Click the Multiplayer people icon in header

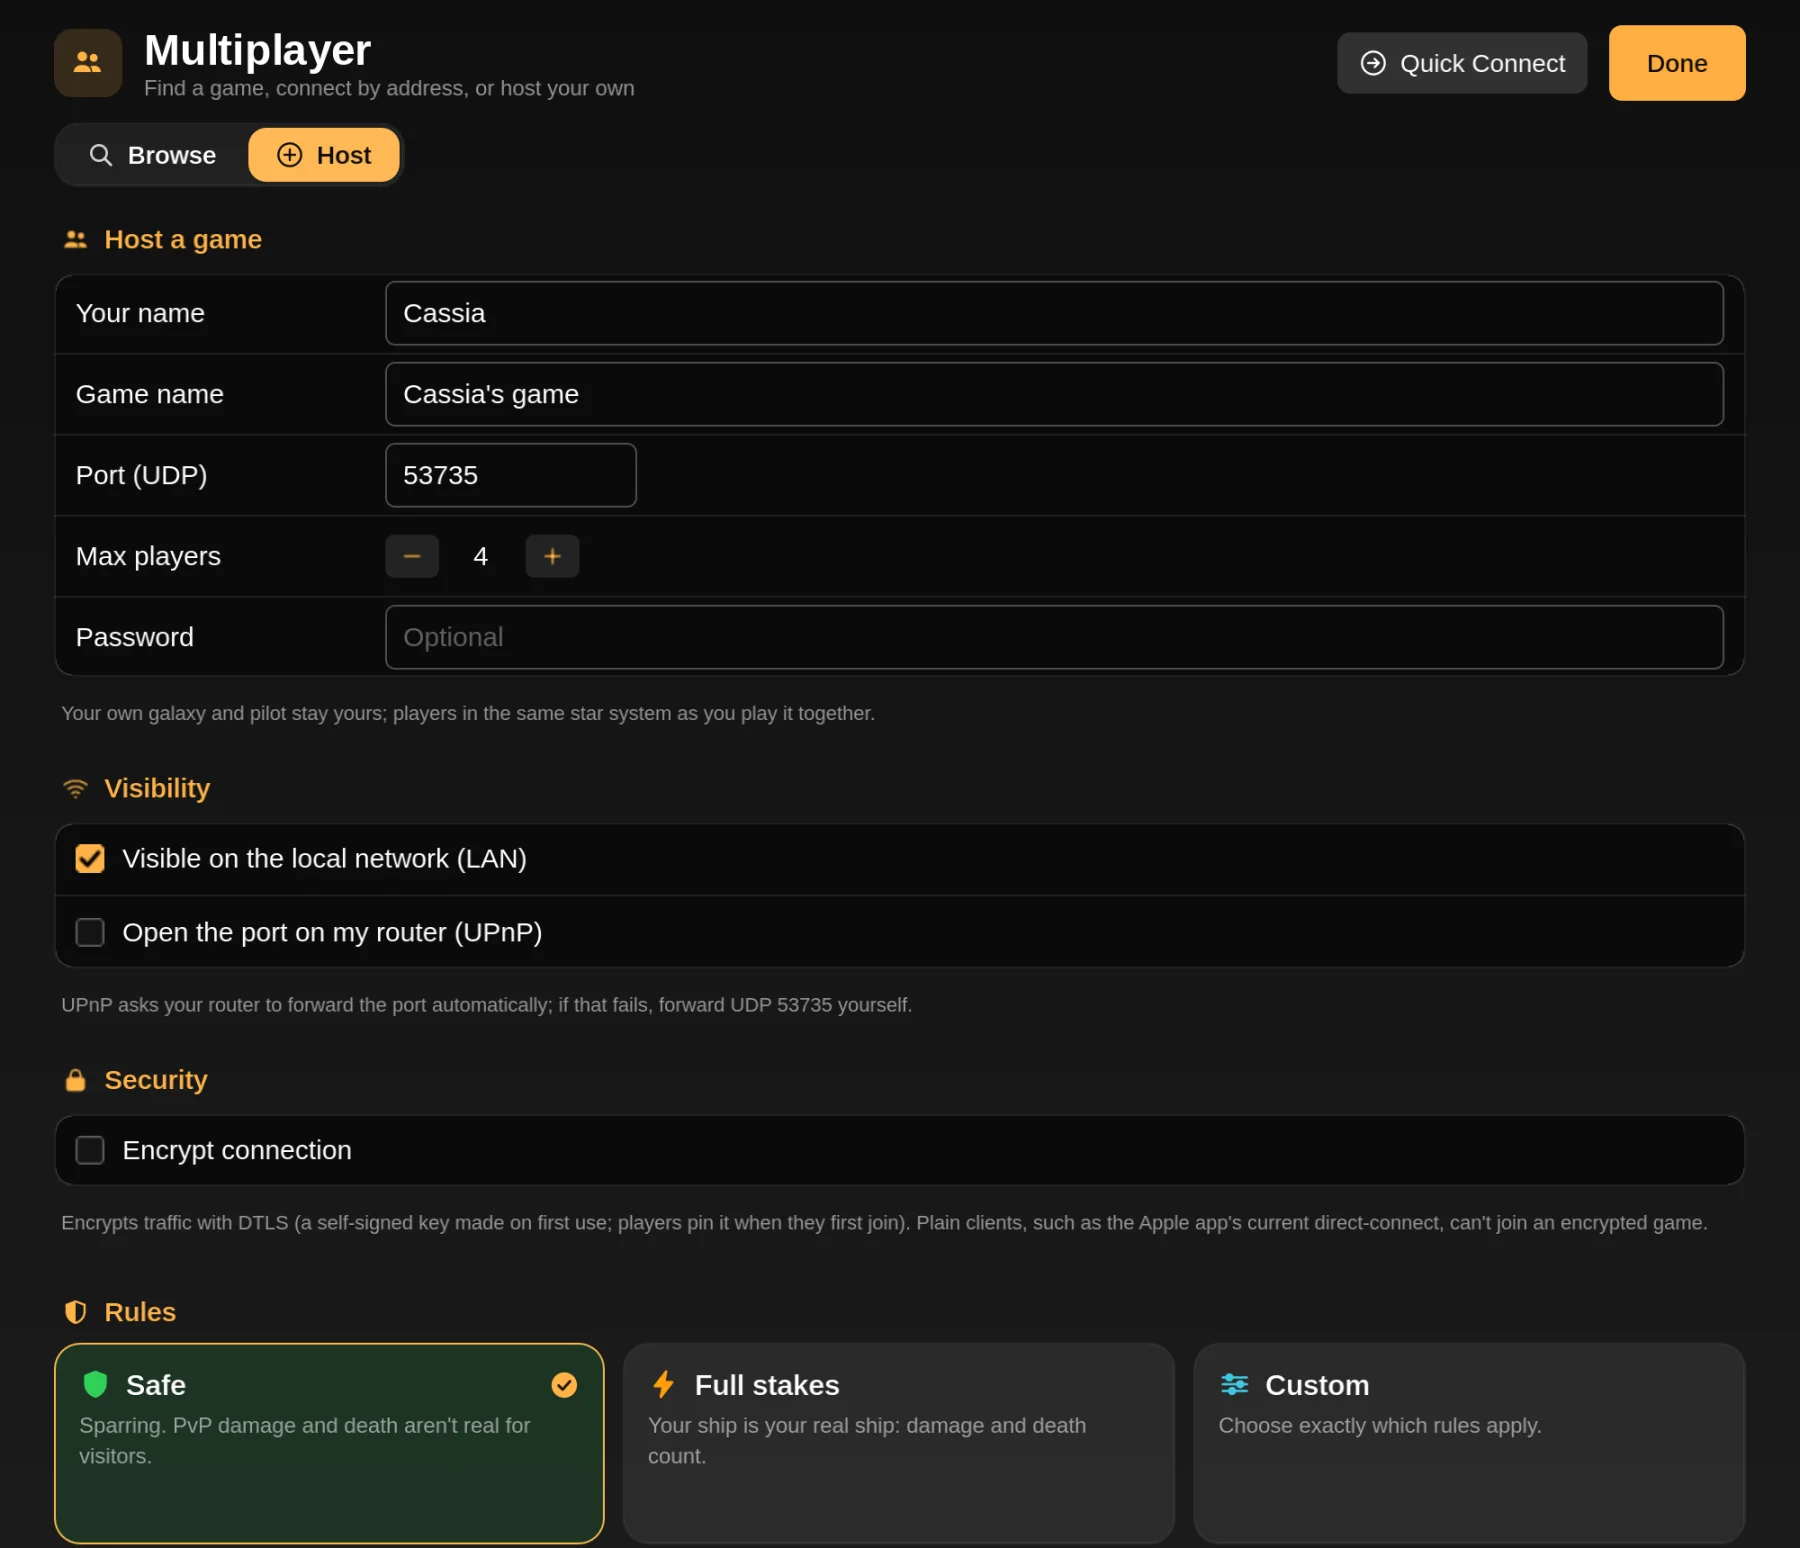[x=88, y=63]
